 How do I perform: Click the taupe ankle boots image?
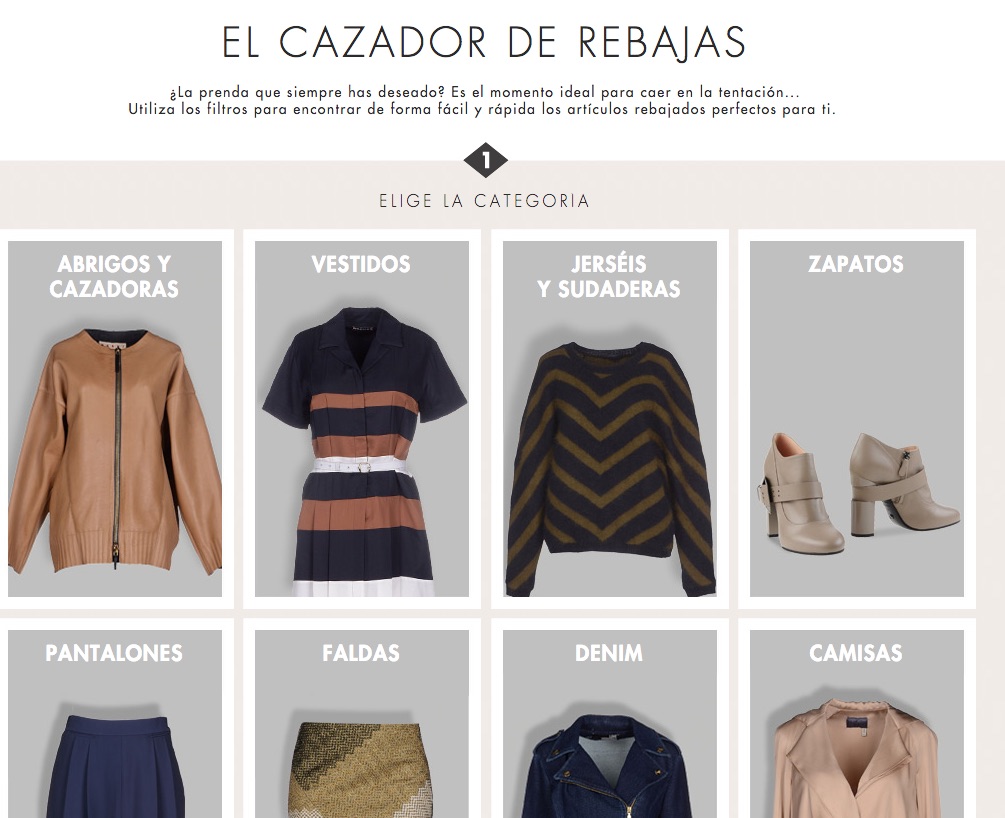(860, 492)
